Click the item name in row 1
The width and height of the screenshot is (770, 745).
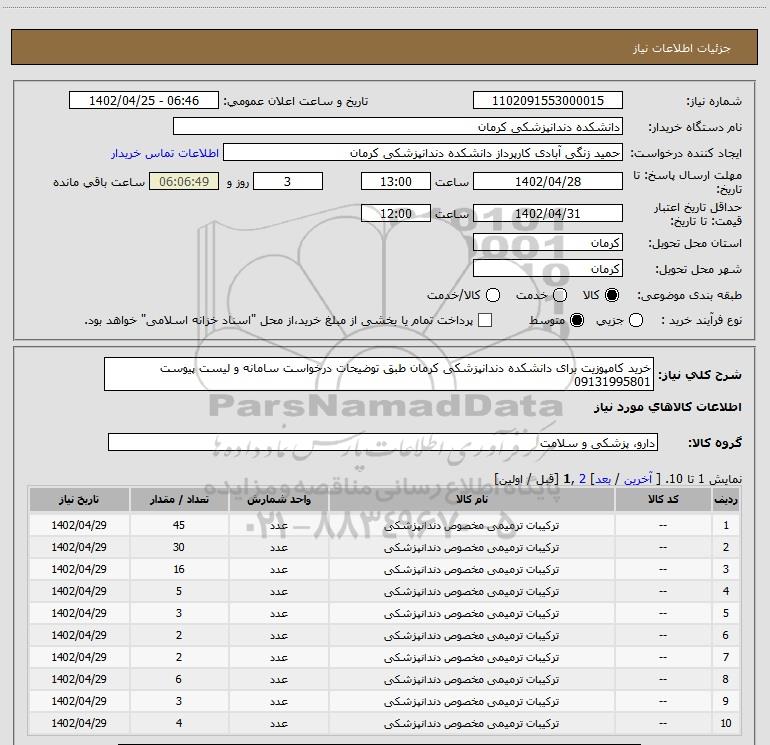click(x=471, y=525)
